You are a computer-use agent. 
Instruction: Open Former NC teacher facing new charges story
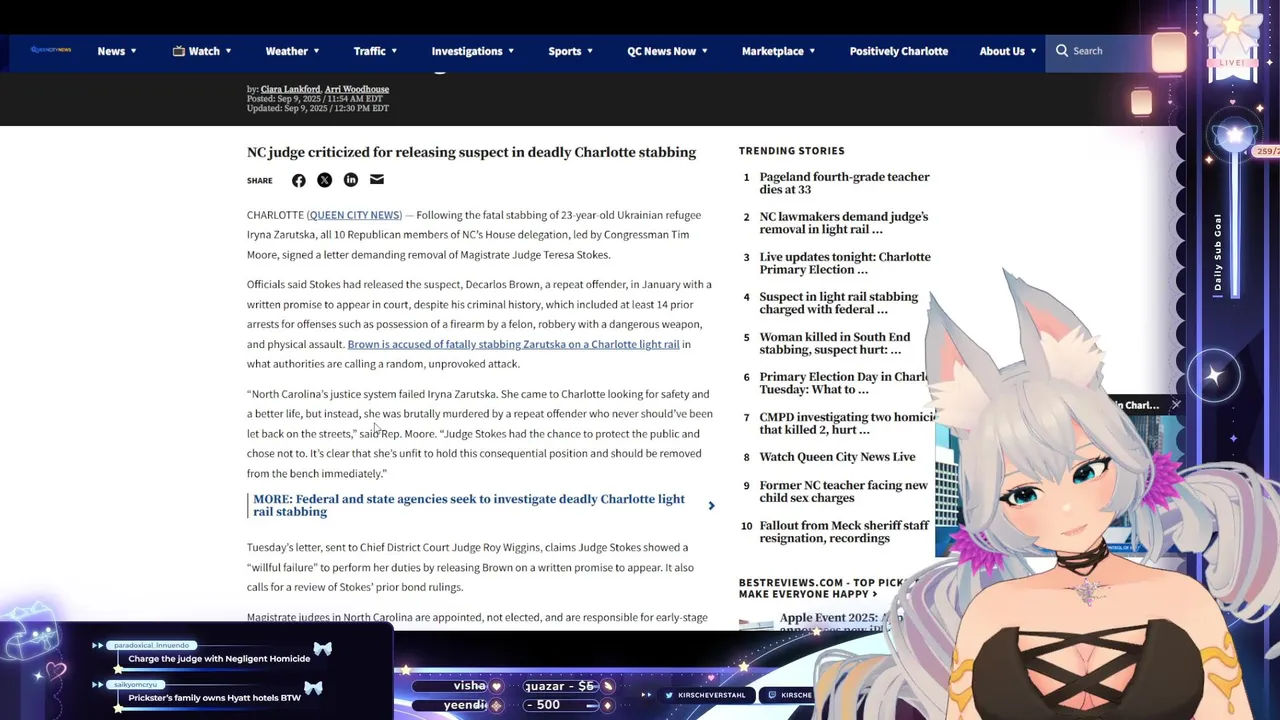click(x=843, y=492)
